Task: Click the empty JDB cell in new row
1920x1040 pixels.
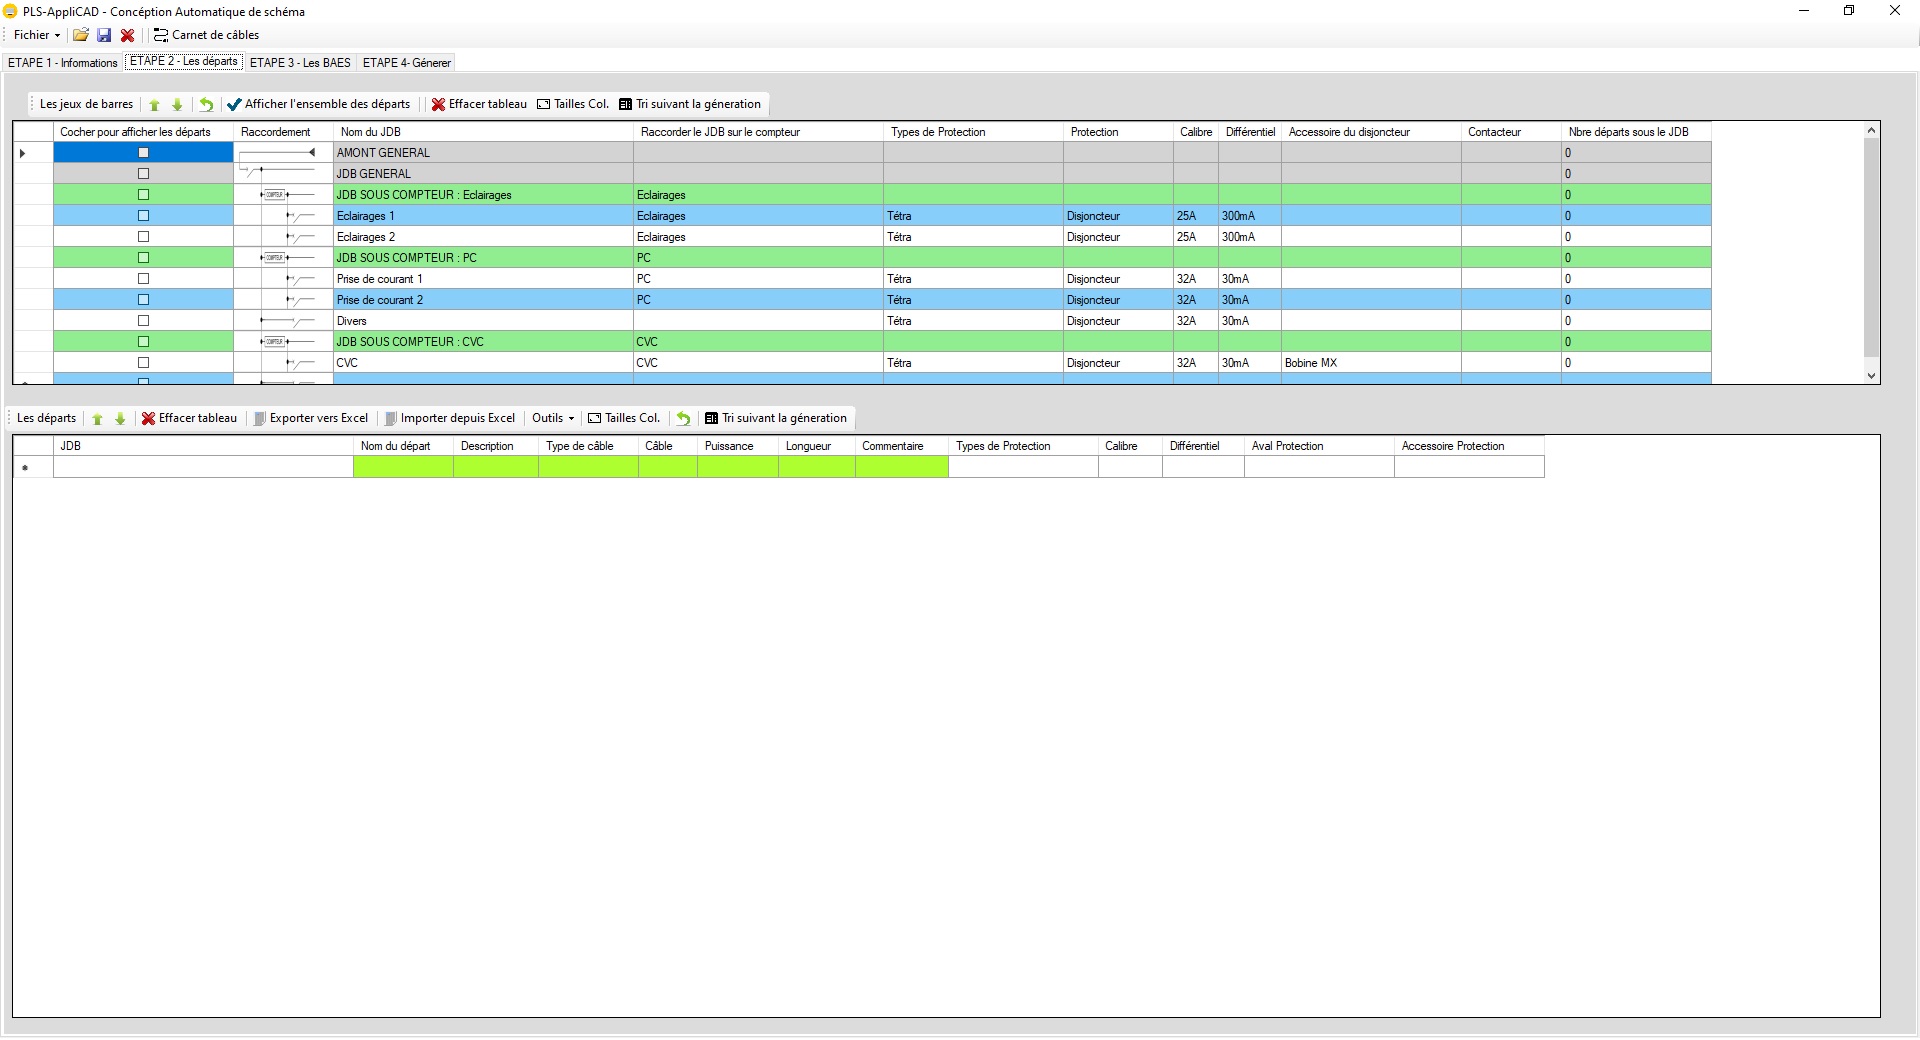Action: 203,467
